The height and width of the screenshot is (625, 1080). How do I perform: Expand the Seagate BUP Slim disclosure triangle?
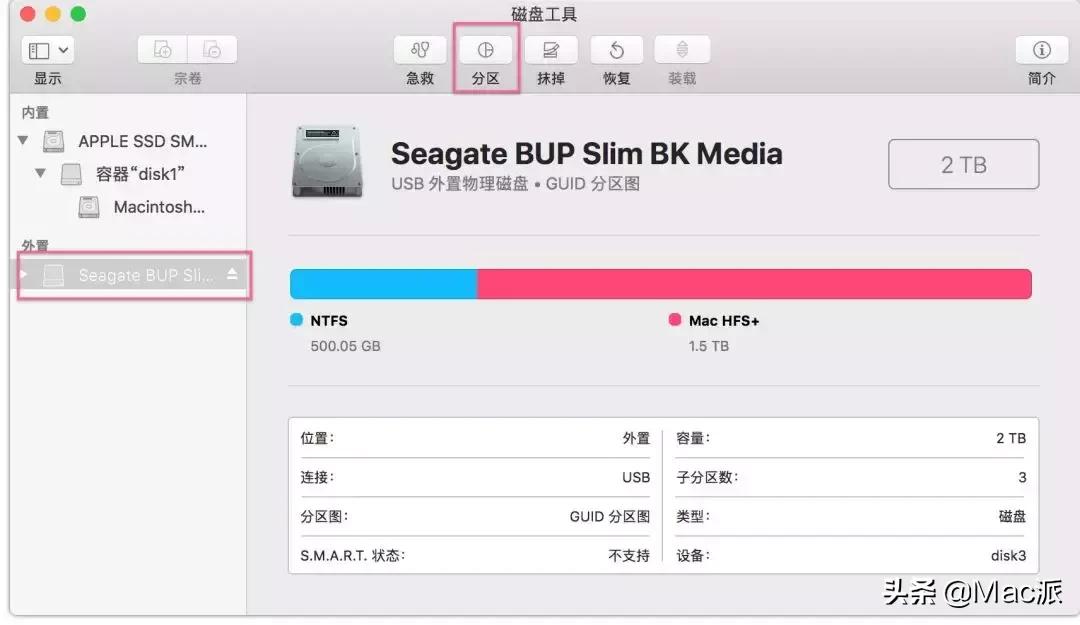24,274
